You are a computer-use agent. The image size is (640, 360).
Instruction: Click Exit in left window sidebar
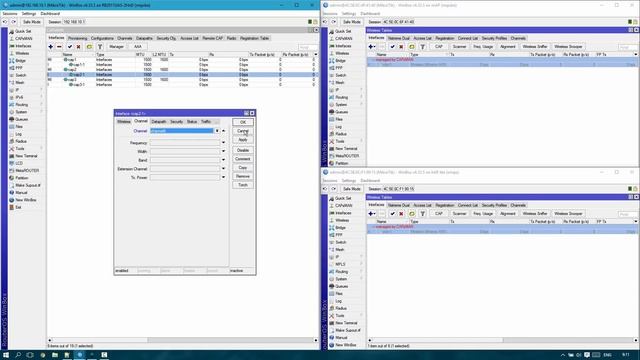click(18, 208)
